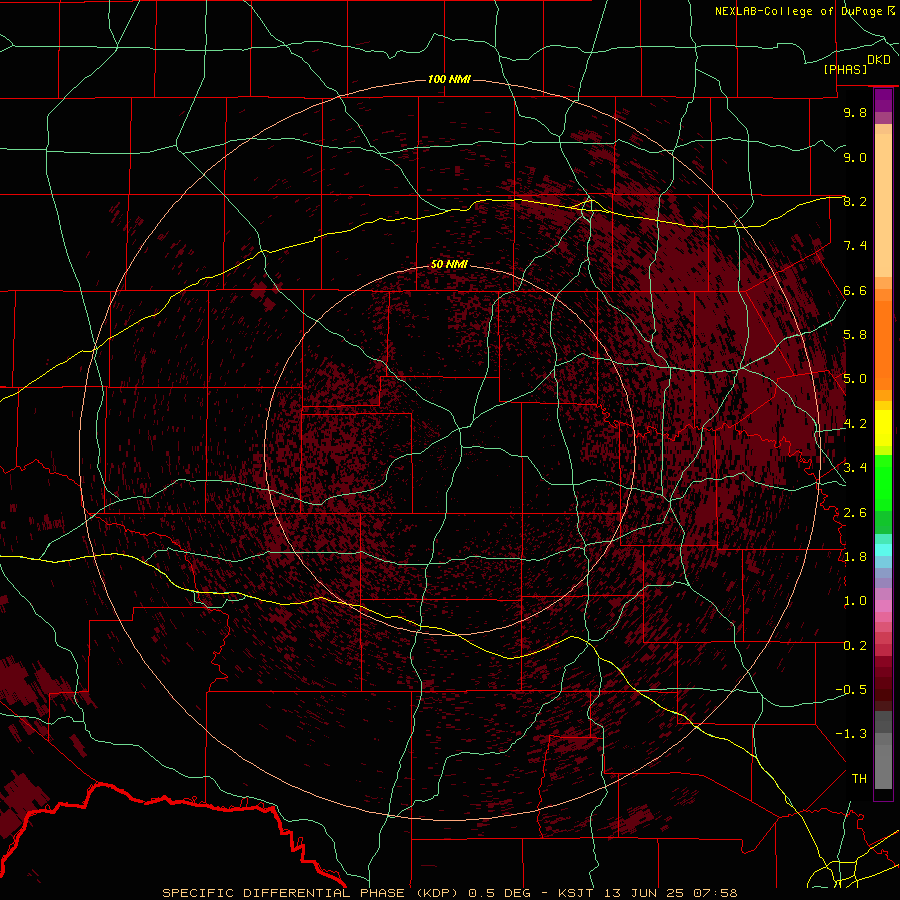Click the 5.0 value on the scale
The image size is (900, 900).
[855, 379]
